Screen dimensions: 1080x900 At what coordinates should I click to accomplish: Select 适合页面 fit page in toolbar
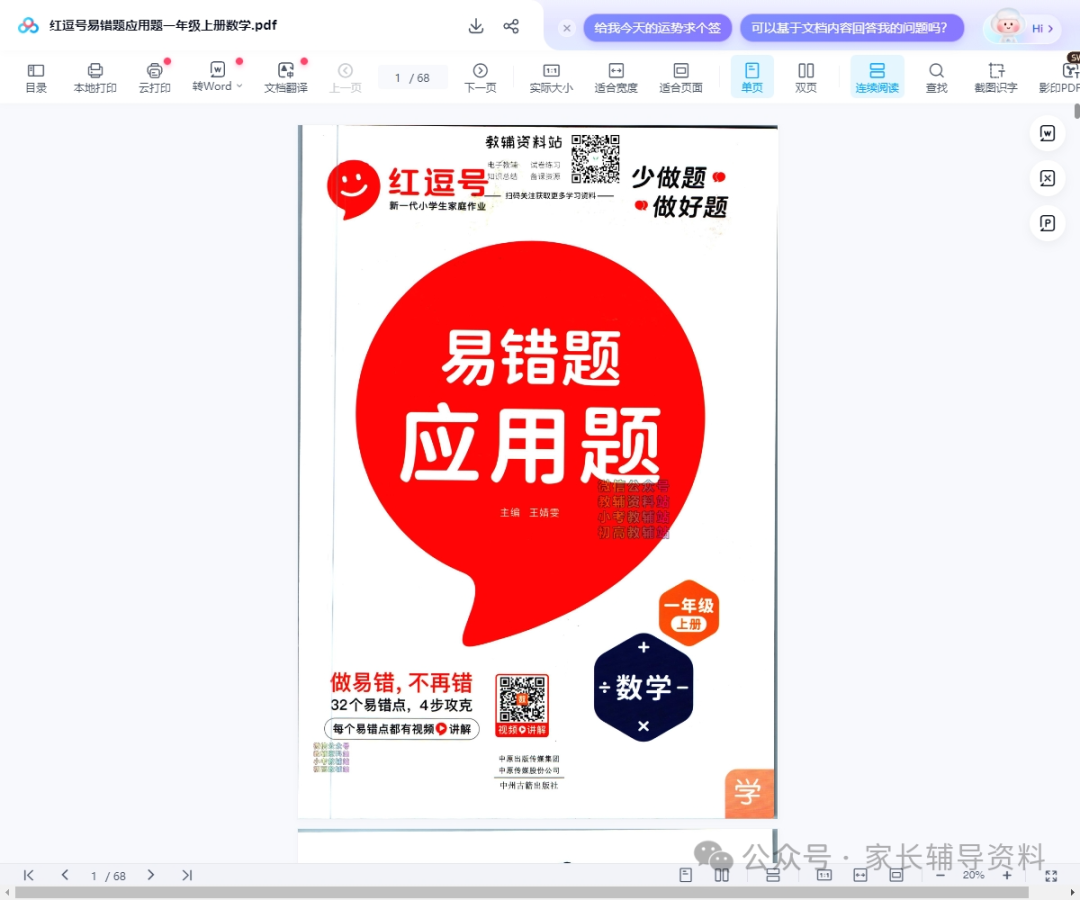[681, 78]
